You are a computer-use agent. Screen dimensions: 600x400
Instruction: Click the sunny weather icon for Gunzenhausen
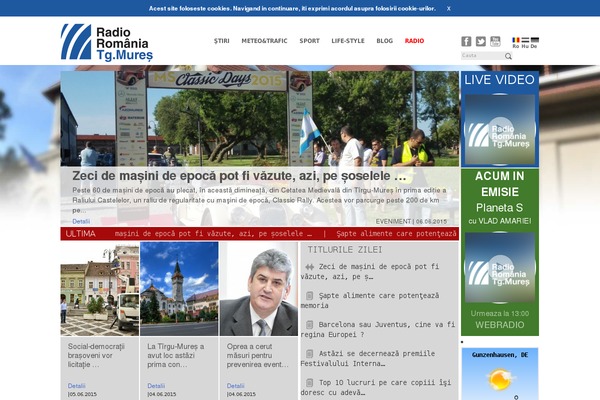point(500,379)
